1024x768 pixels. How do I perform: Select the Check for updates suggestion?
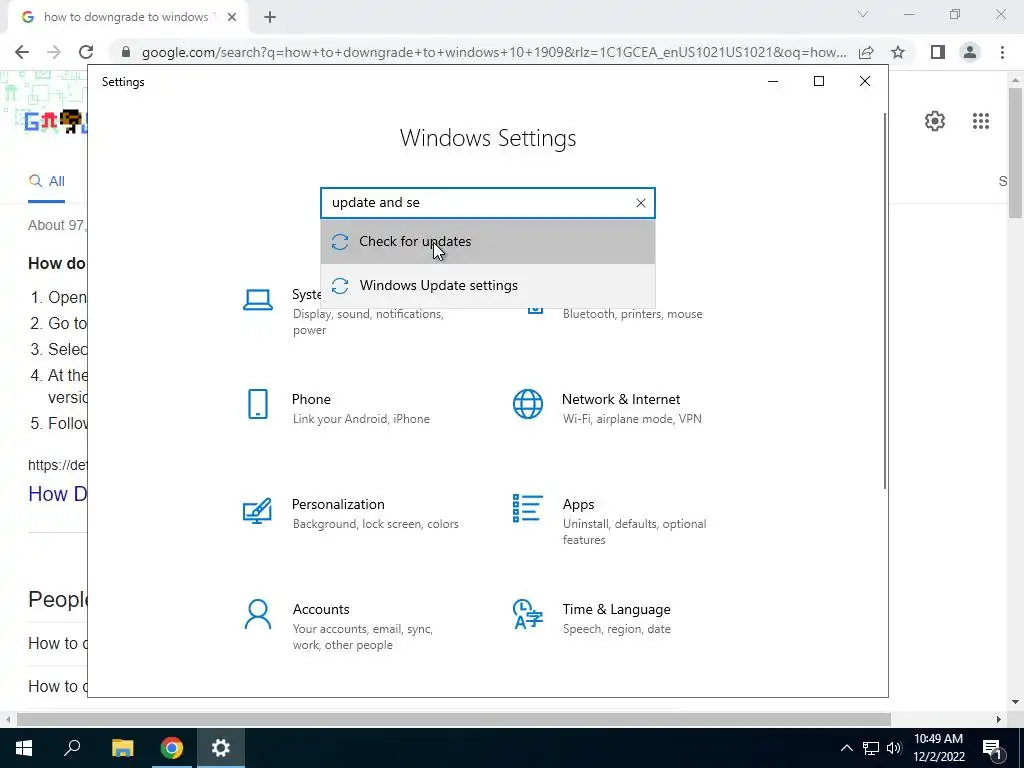click(x=488, y=242)
